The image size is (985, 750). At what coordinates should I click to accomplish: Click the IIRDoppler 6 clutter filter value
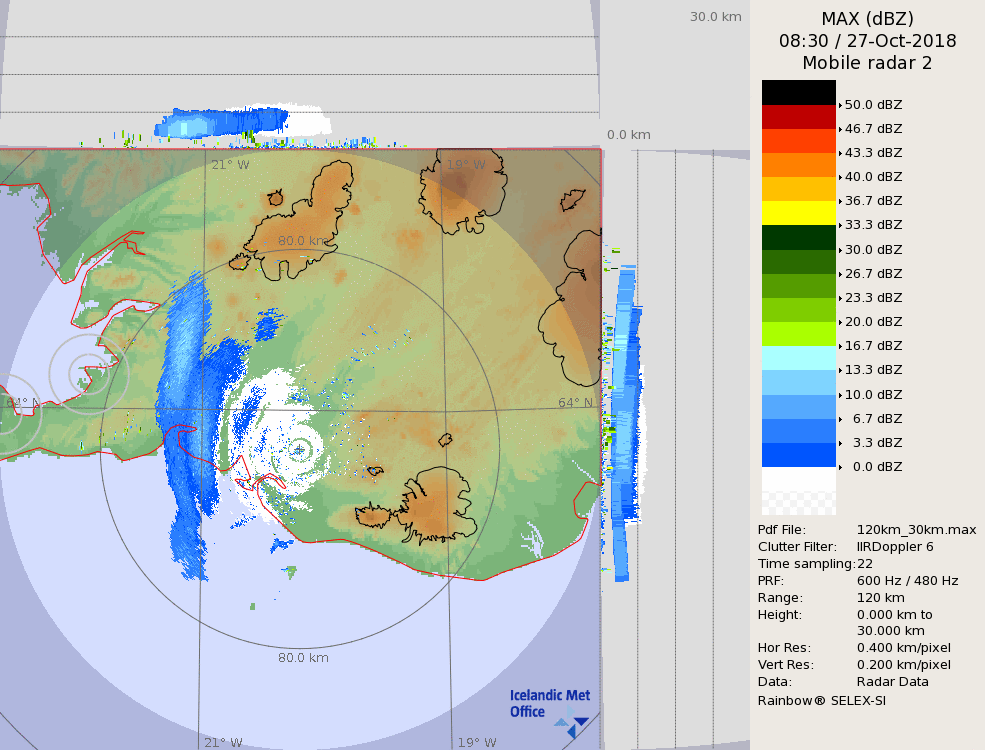(895, 547)
